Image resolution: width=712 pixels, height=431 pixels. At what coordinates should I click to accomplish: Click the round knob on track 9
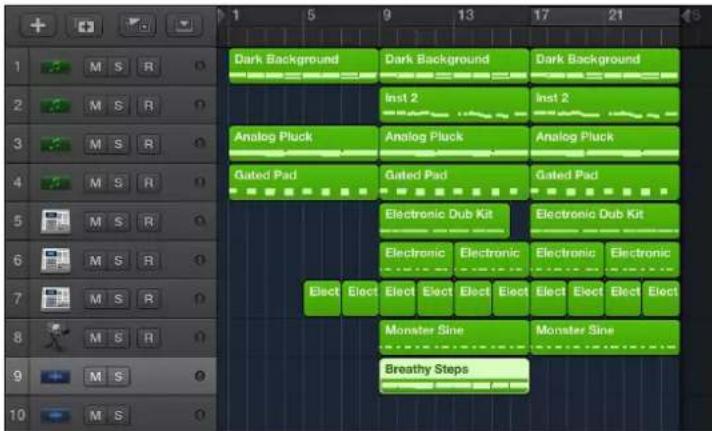pyautogui.click(x=200, y=376)
